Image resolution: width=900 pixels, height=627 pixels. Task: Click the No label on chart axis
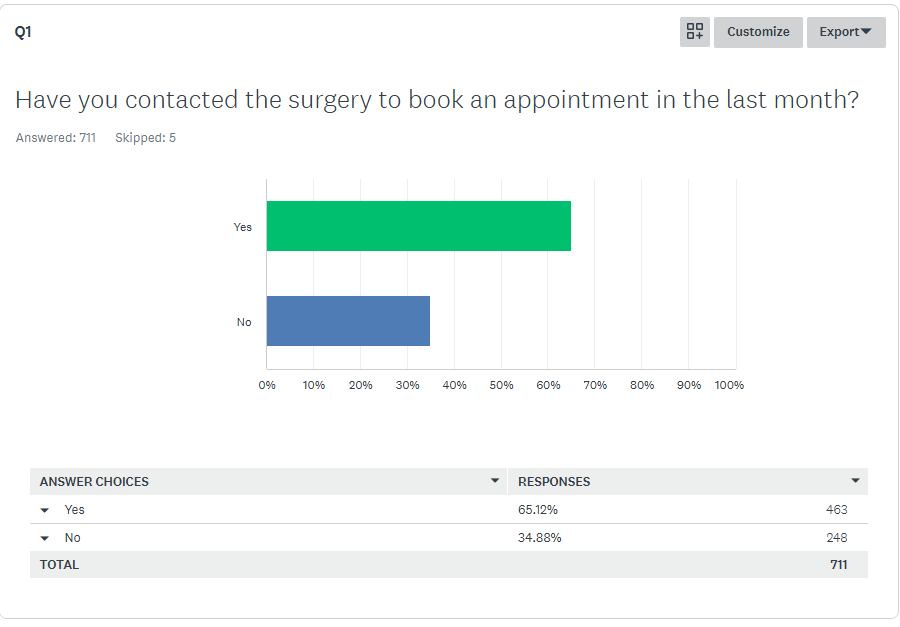coord(244,322)
